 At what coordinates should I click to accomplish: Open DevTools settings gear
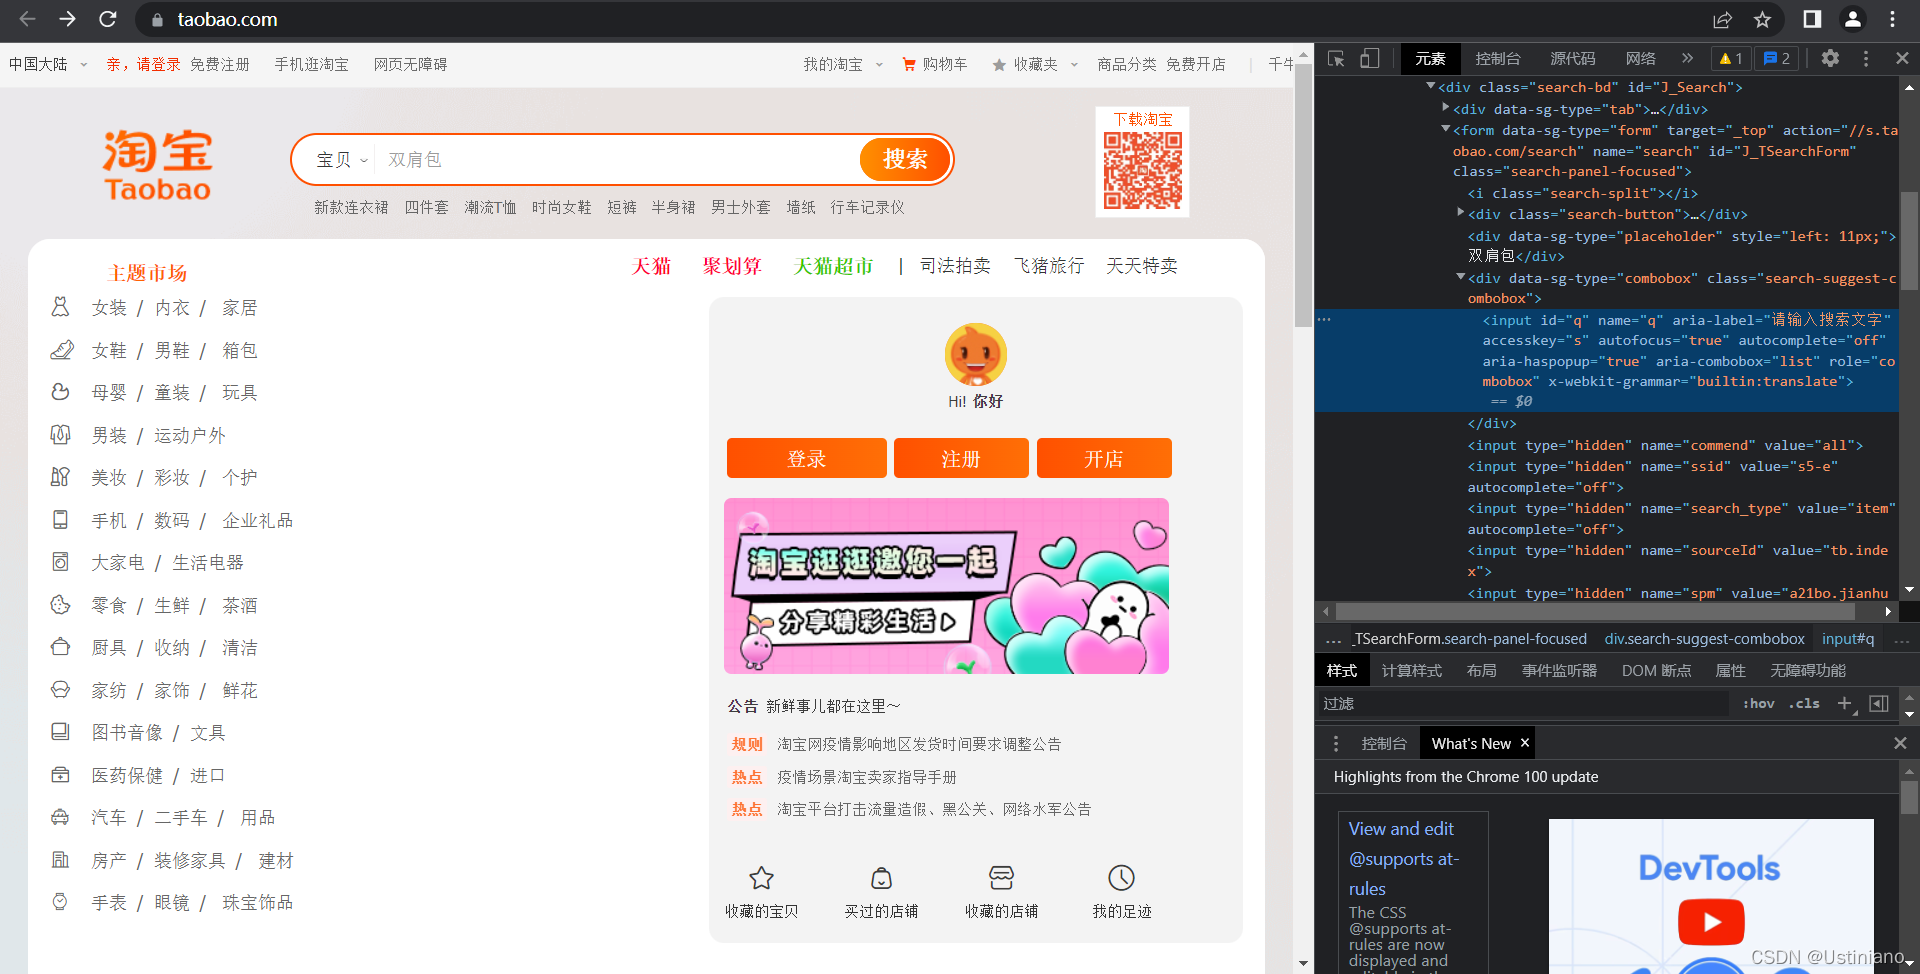coord(1830,58)
